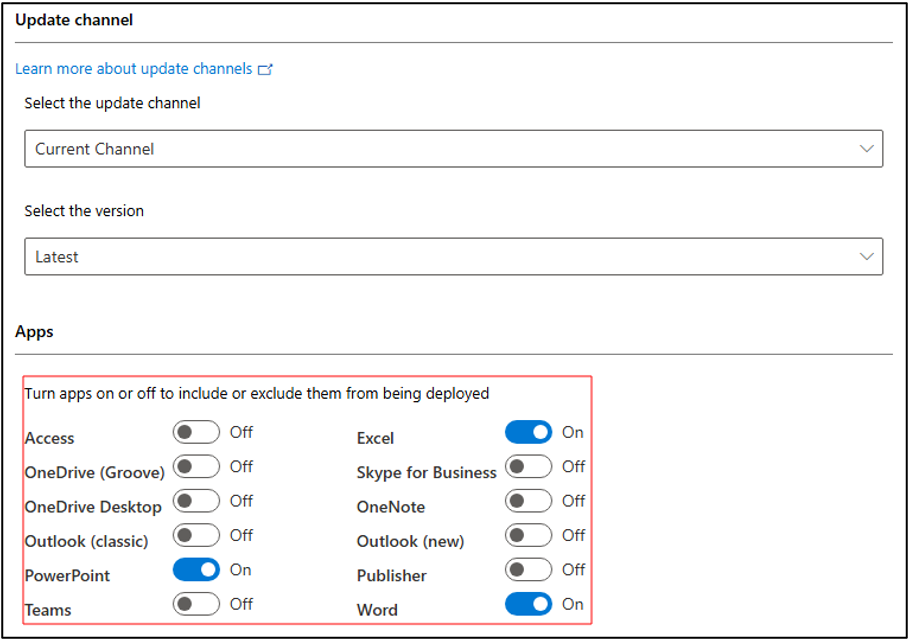The image size is (911, 641).
Task: Click the Apps section heading
Action: pyautogui.click(x=34, y=332)
